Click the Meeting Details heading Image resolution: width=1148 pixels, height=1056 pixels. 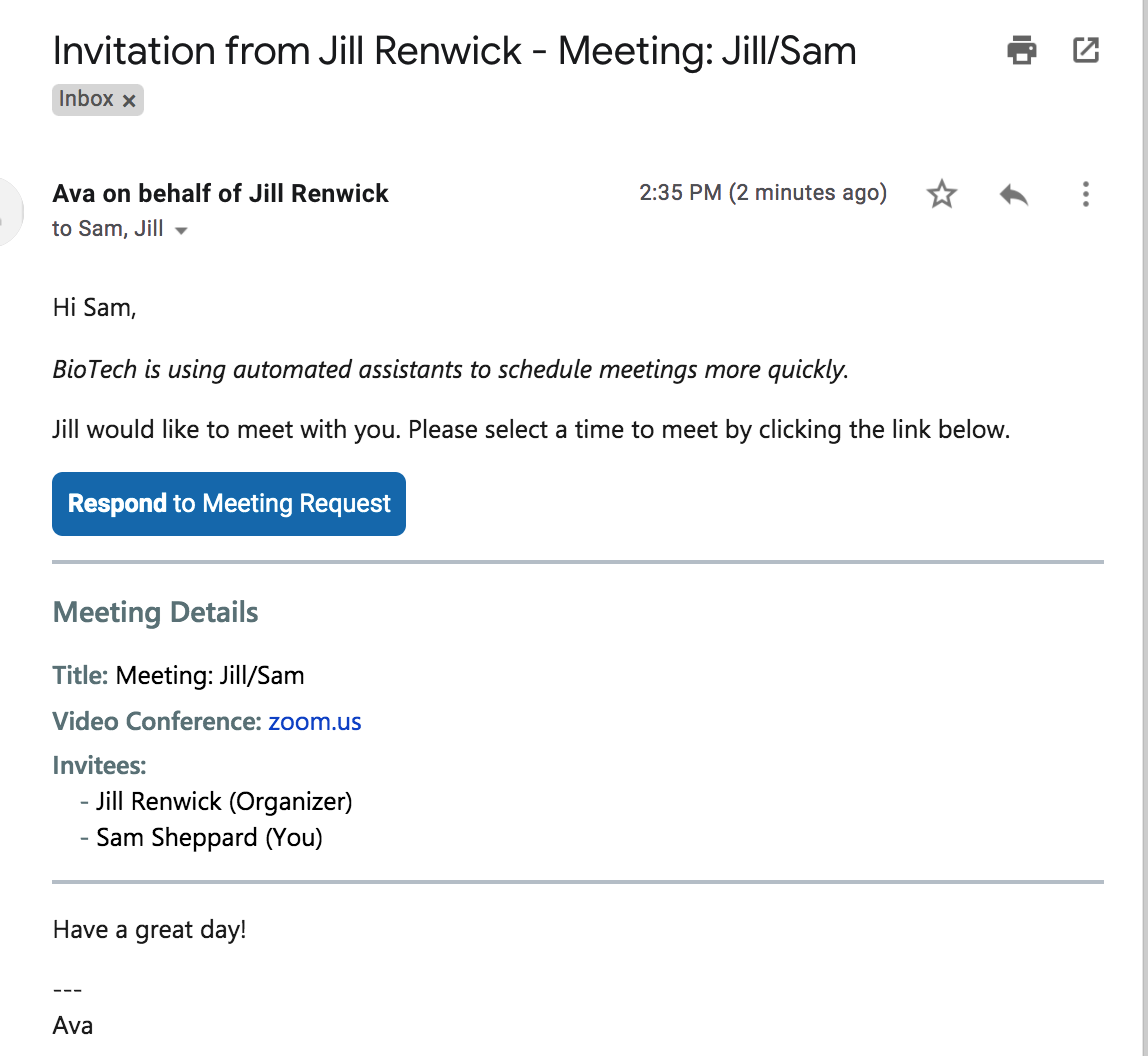[x=155, y=612]
